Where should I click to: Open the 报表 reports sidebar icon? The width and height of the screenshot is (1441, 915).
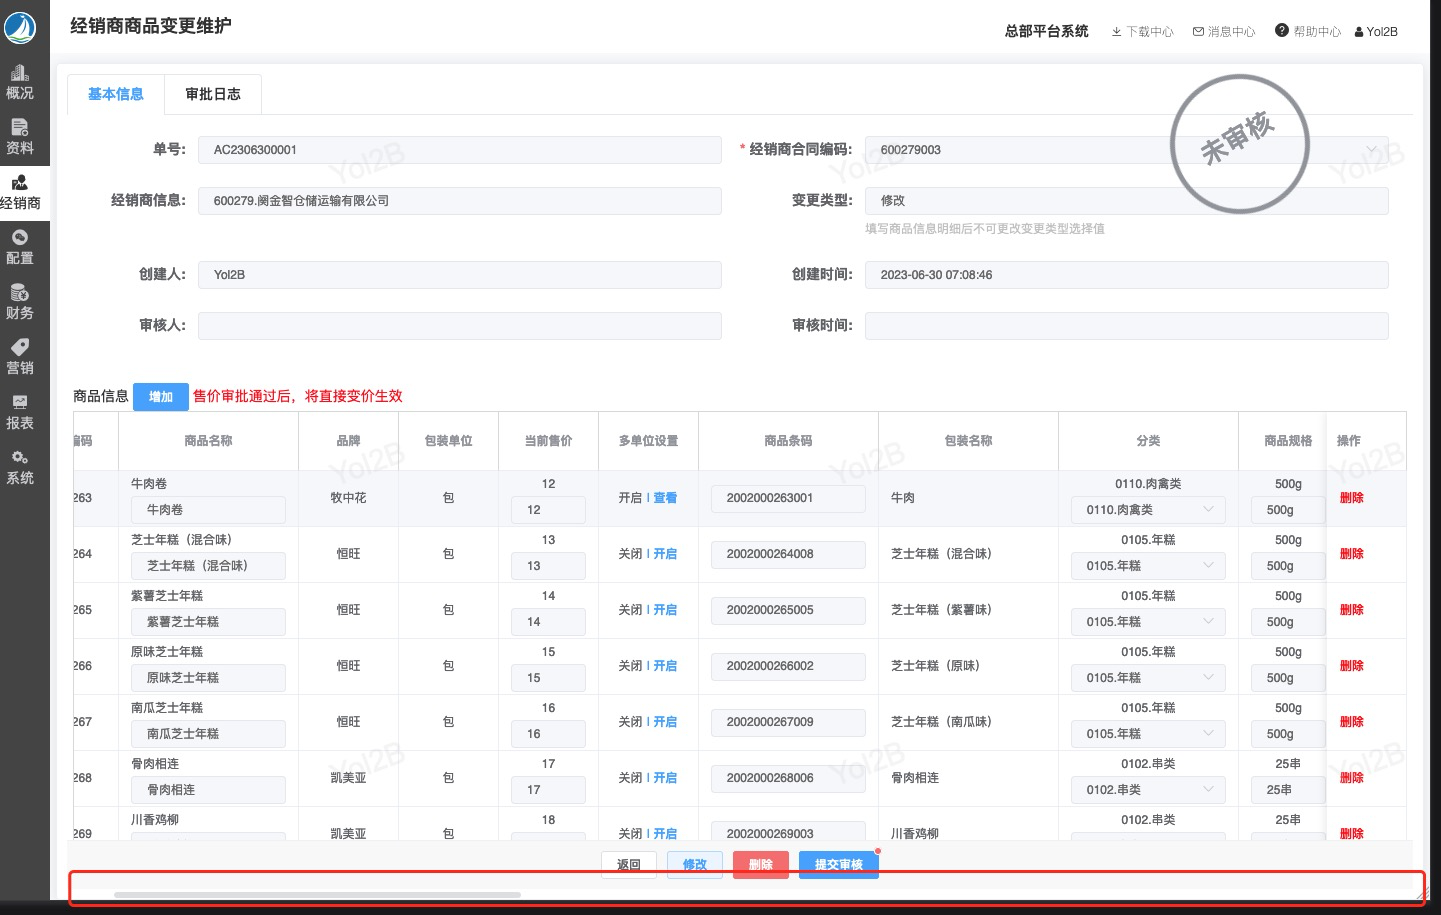[x=20, y=412]
